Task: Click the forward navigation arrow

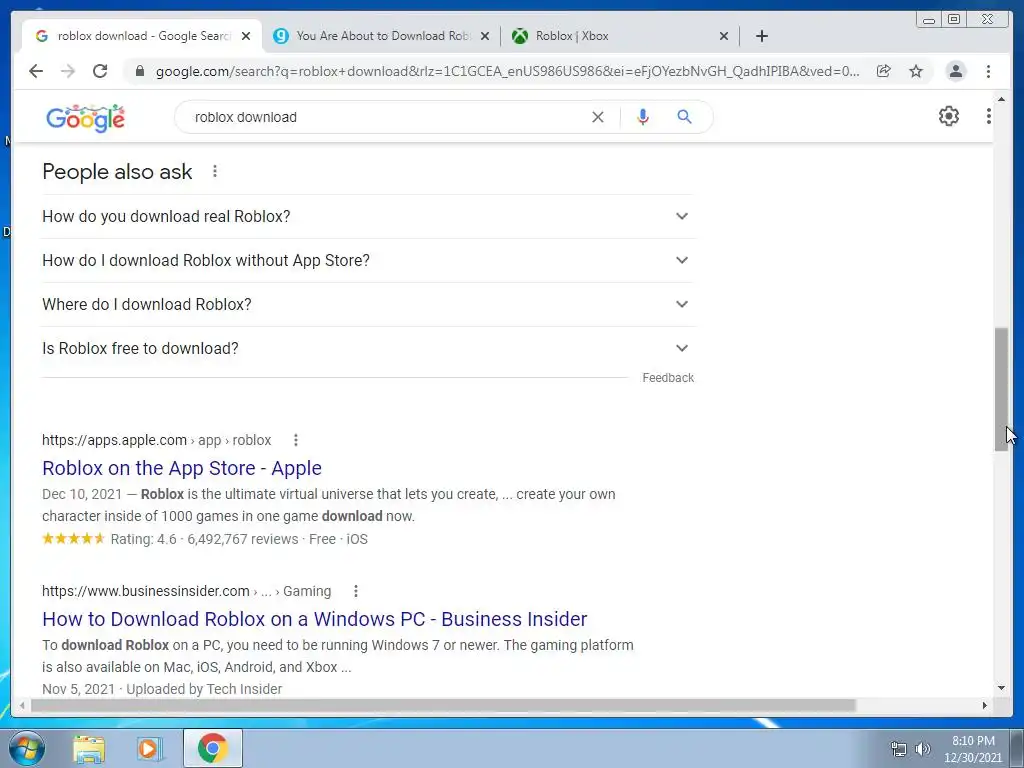Action: (68, 71)
